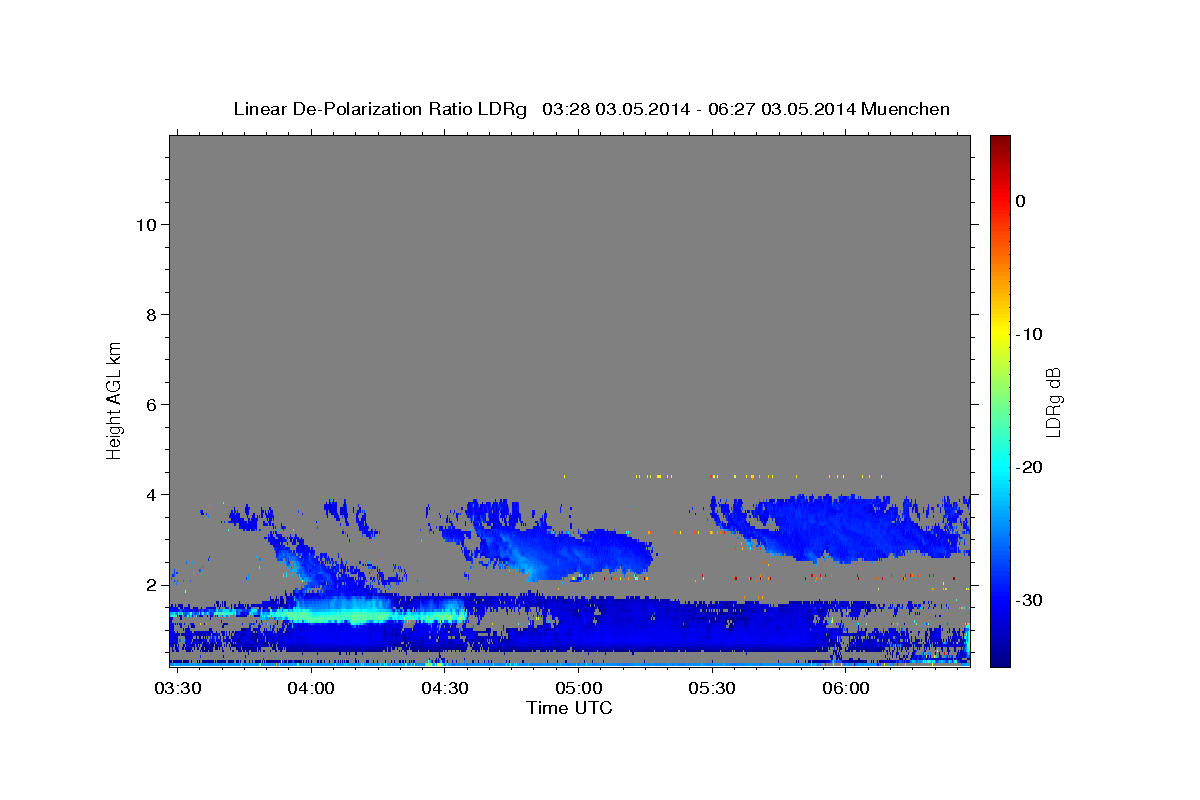This screenshot has width=1200, height=800.
Task: Select the 04:00 time tick label
Action: tap(310, 689)
